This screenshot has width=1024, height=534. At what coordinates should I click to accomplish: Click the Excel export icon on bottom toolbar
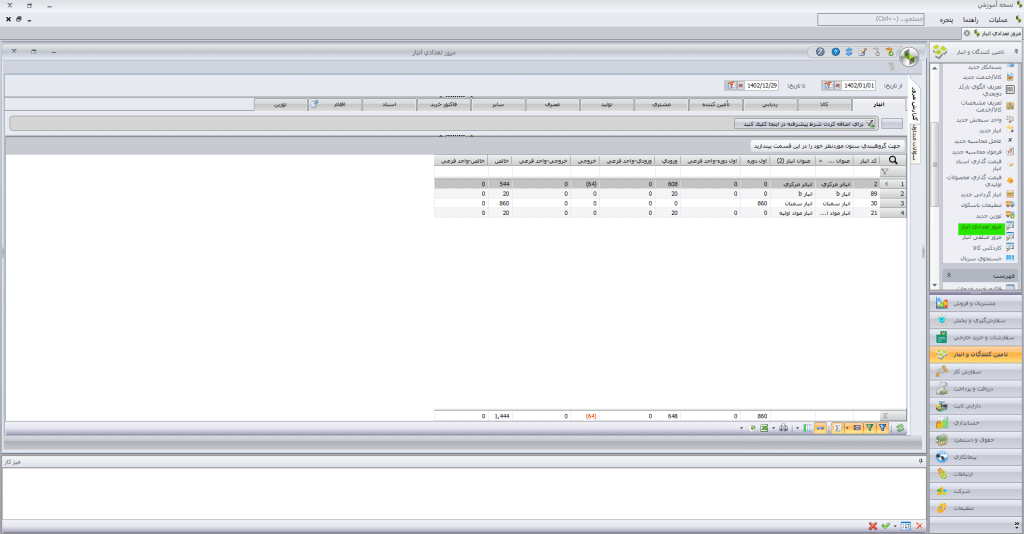point(763,428)
